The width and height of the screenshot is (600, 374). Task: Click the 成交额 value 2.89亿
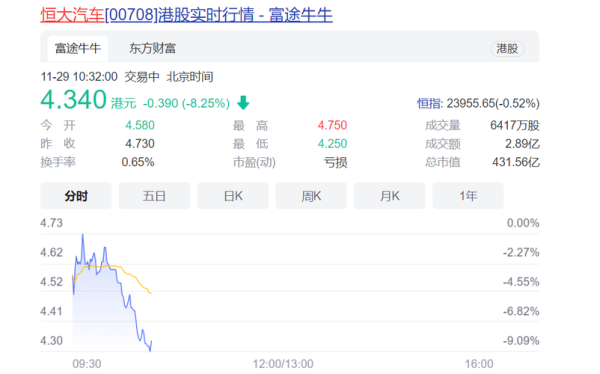(522, 144)
